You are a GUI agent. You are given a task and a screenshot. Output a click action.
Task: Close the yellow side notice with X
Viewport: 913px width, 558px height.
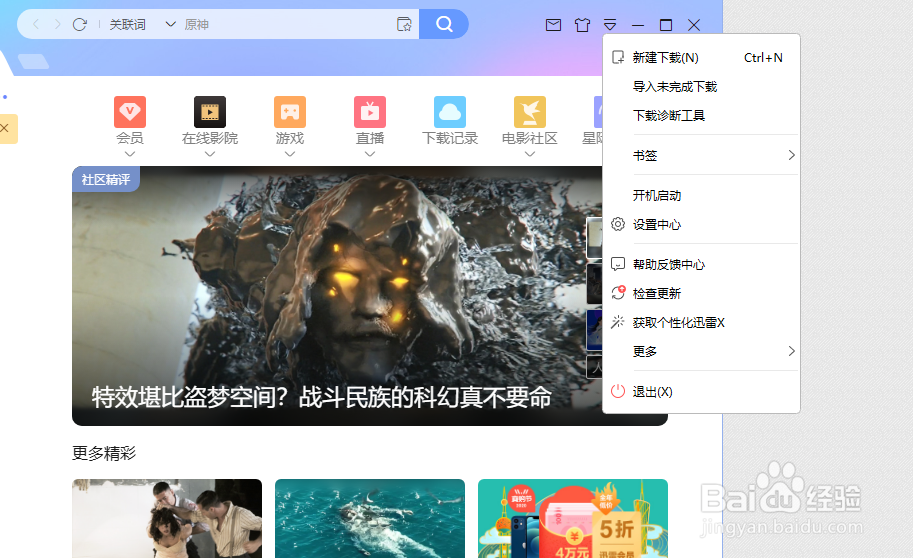pos(4,128)
